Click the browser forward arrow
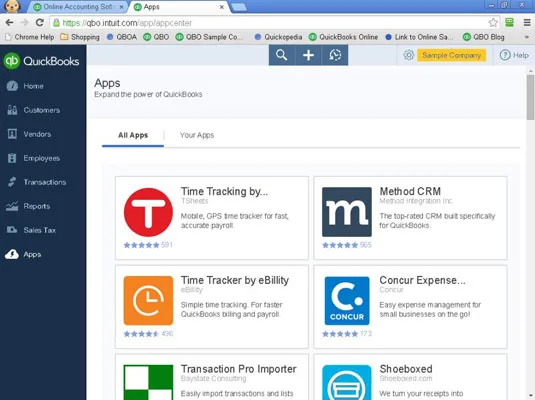This screenshot has width=535, height=400. pos(24,23)
